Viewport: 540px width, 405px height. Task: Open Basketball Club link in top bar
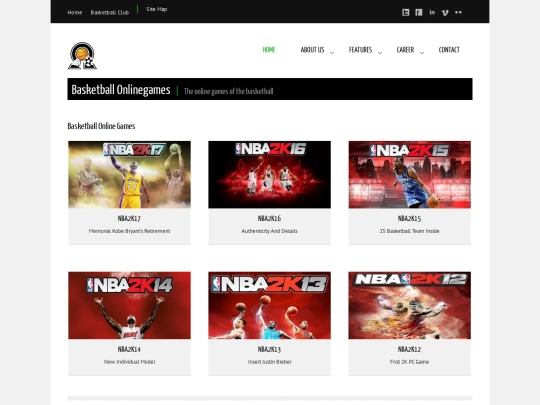(110, 12)
